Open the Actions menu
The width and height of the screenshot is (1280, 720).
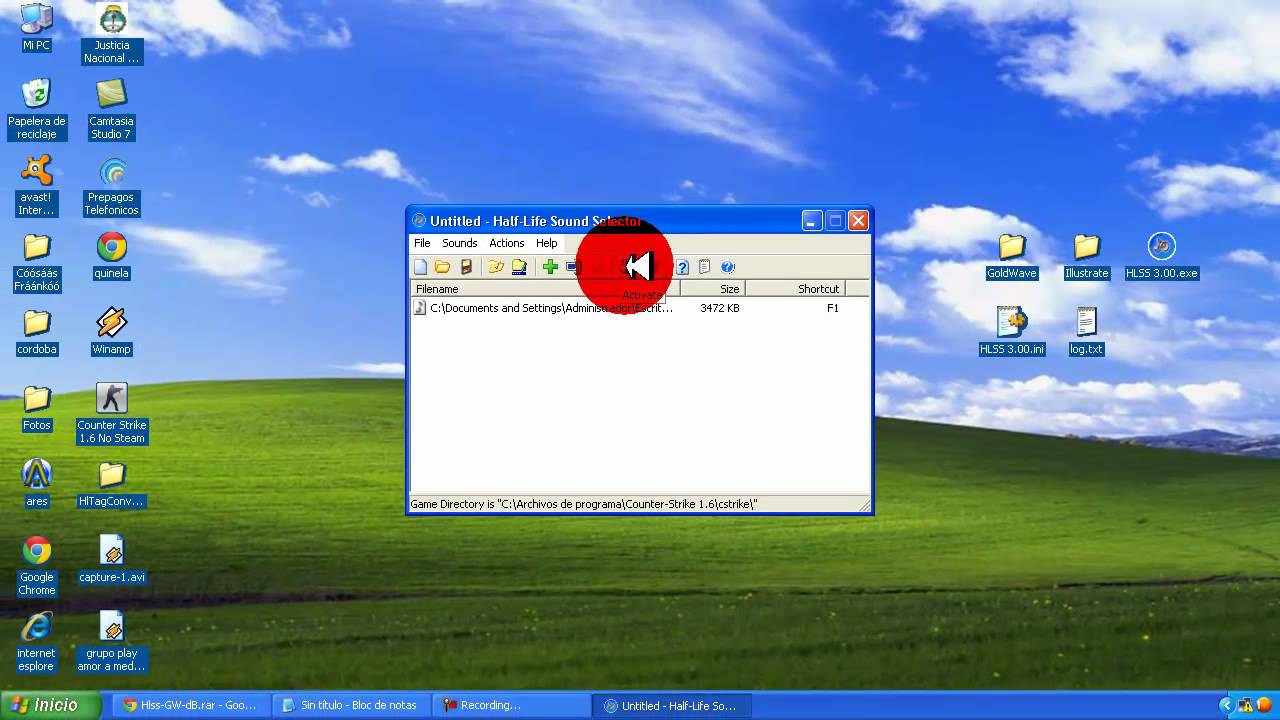507,243
